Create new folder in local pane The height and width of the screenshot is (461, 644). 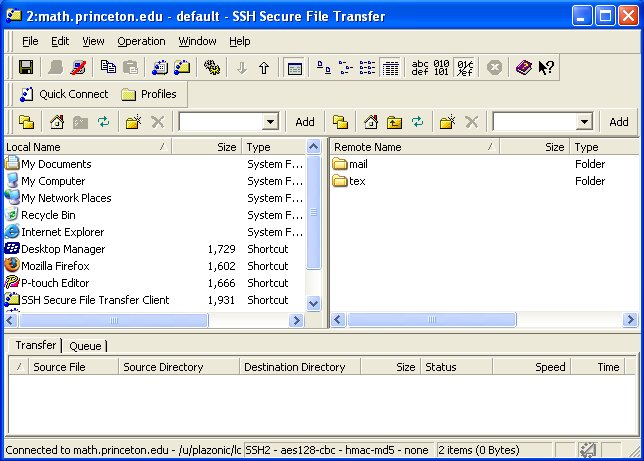133,122
